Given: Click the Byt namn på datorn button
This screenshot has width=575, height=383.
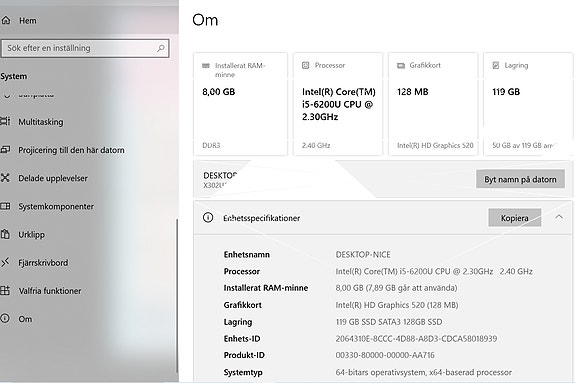Looking at the screenshot, I should (x=520, y=179).
